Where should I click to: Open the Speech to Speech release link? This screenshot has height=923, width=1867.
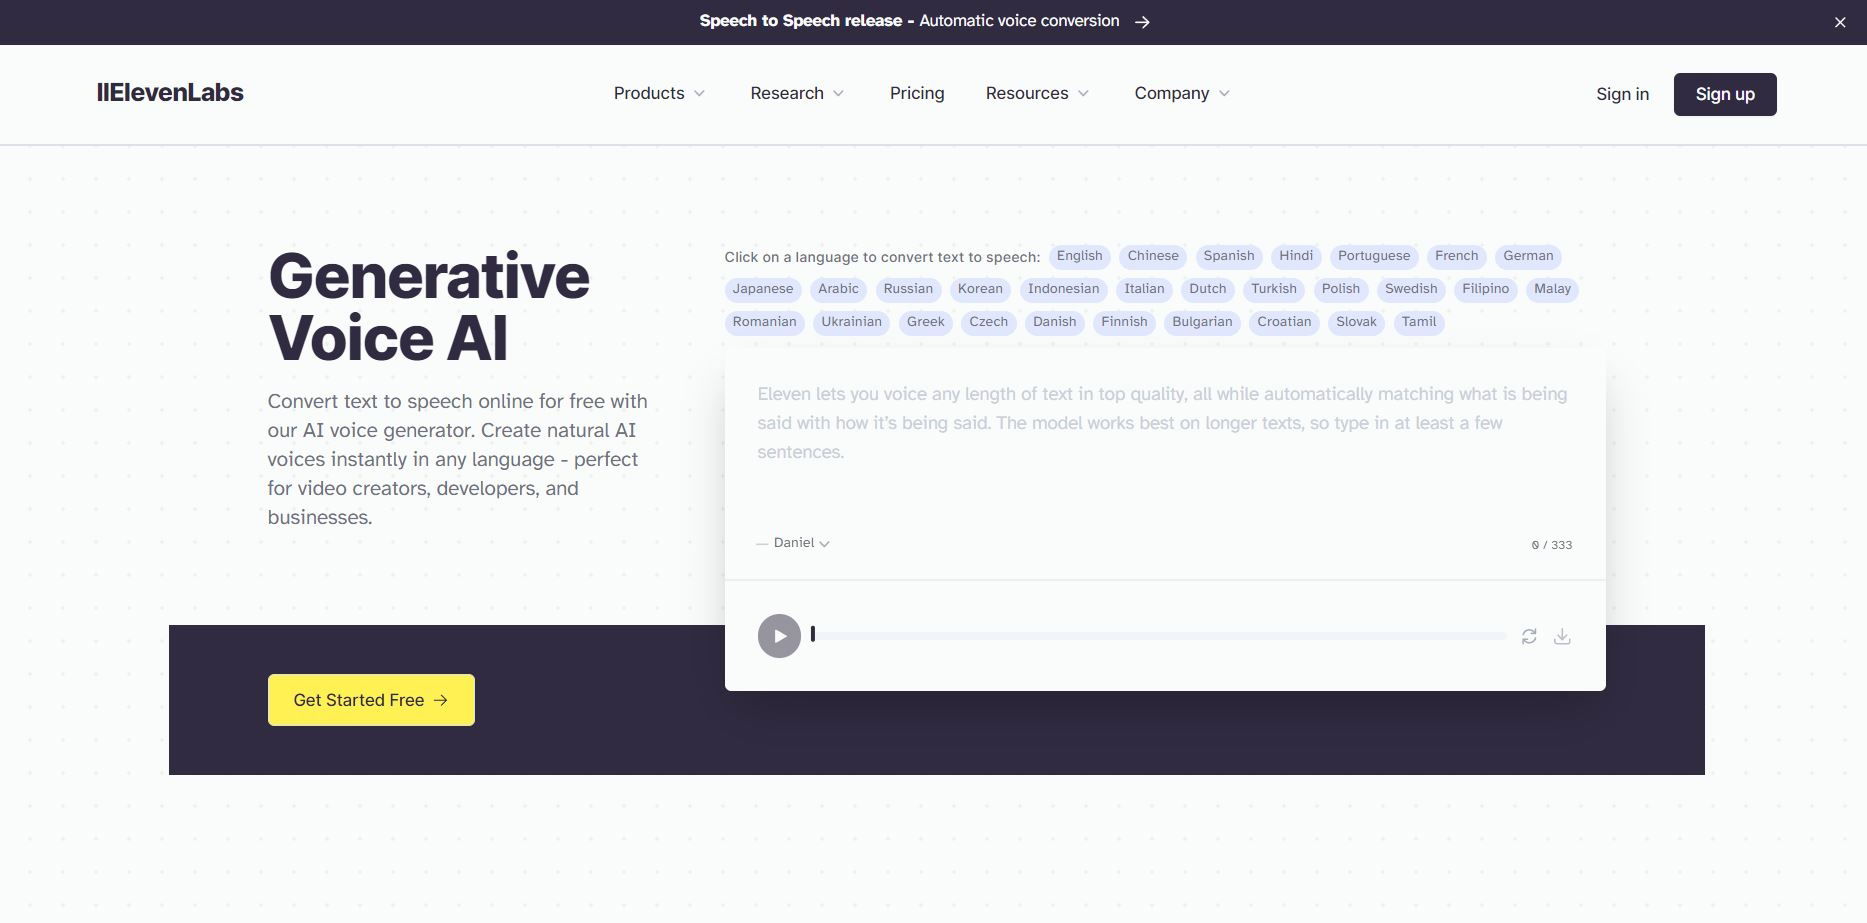click(x=924, y=21)
